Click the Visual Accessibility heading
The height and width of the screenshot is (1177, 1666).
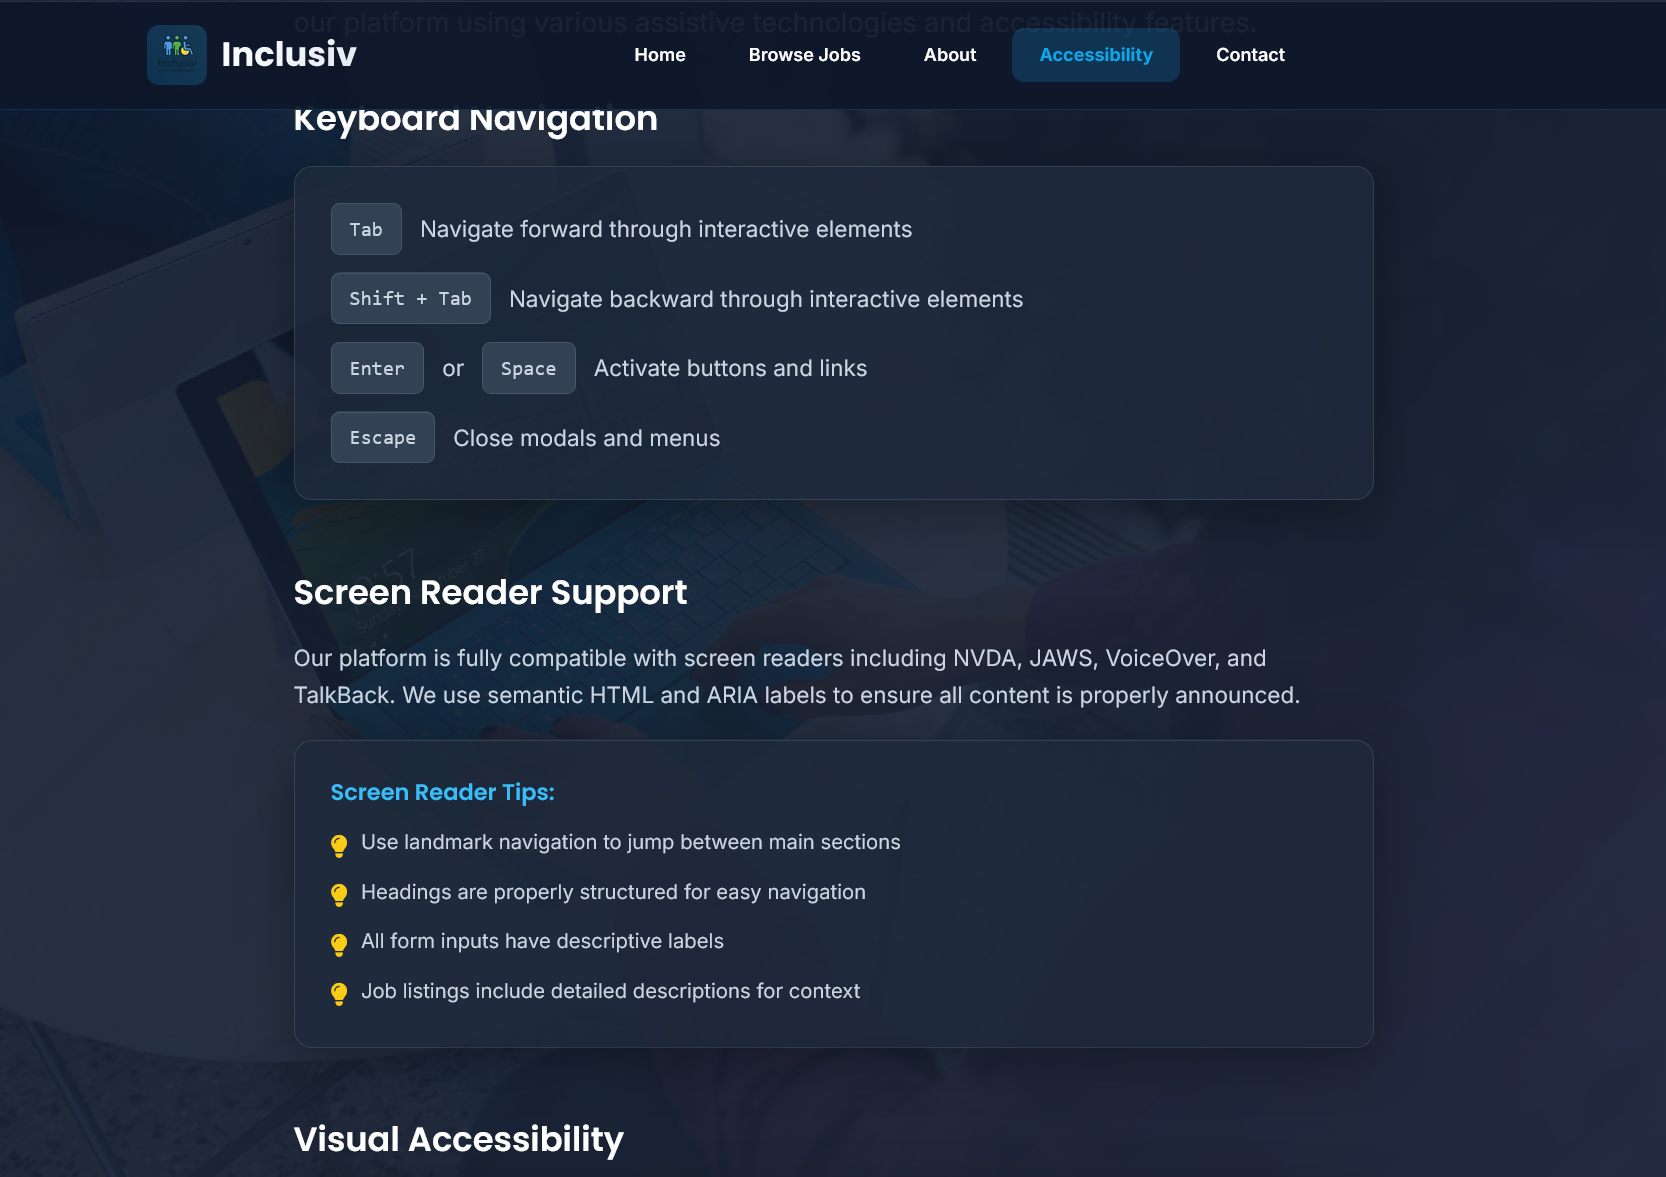(459, 1140)
